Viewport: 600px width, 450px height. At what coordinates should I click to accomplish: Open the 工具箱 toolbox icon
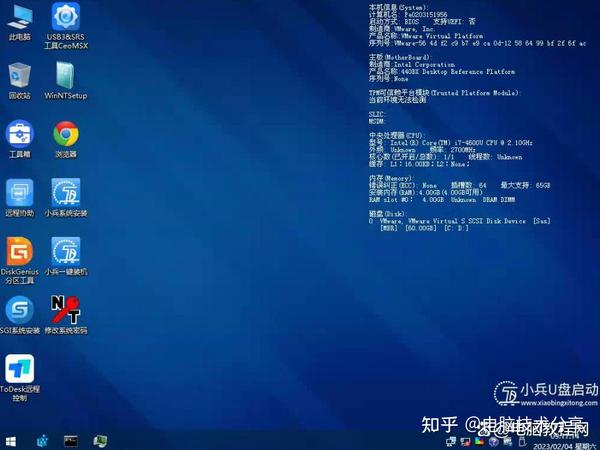point(20,139)
